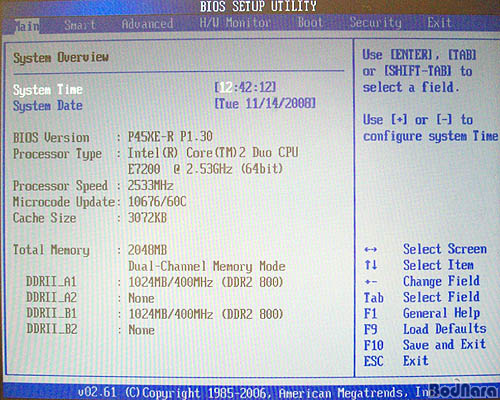
Task: Click the F10 key label
Action: tap(373, 345)
